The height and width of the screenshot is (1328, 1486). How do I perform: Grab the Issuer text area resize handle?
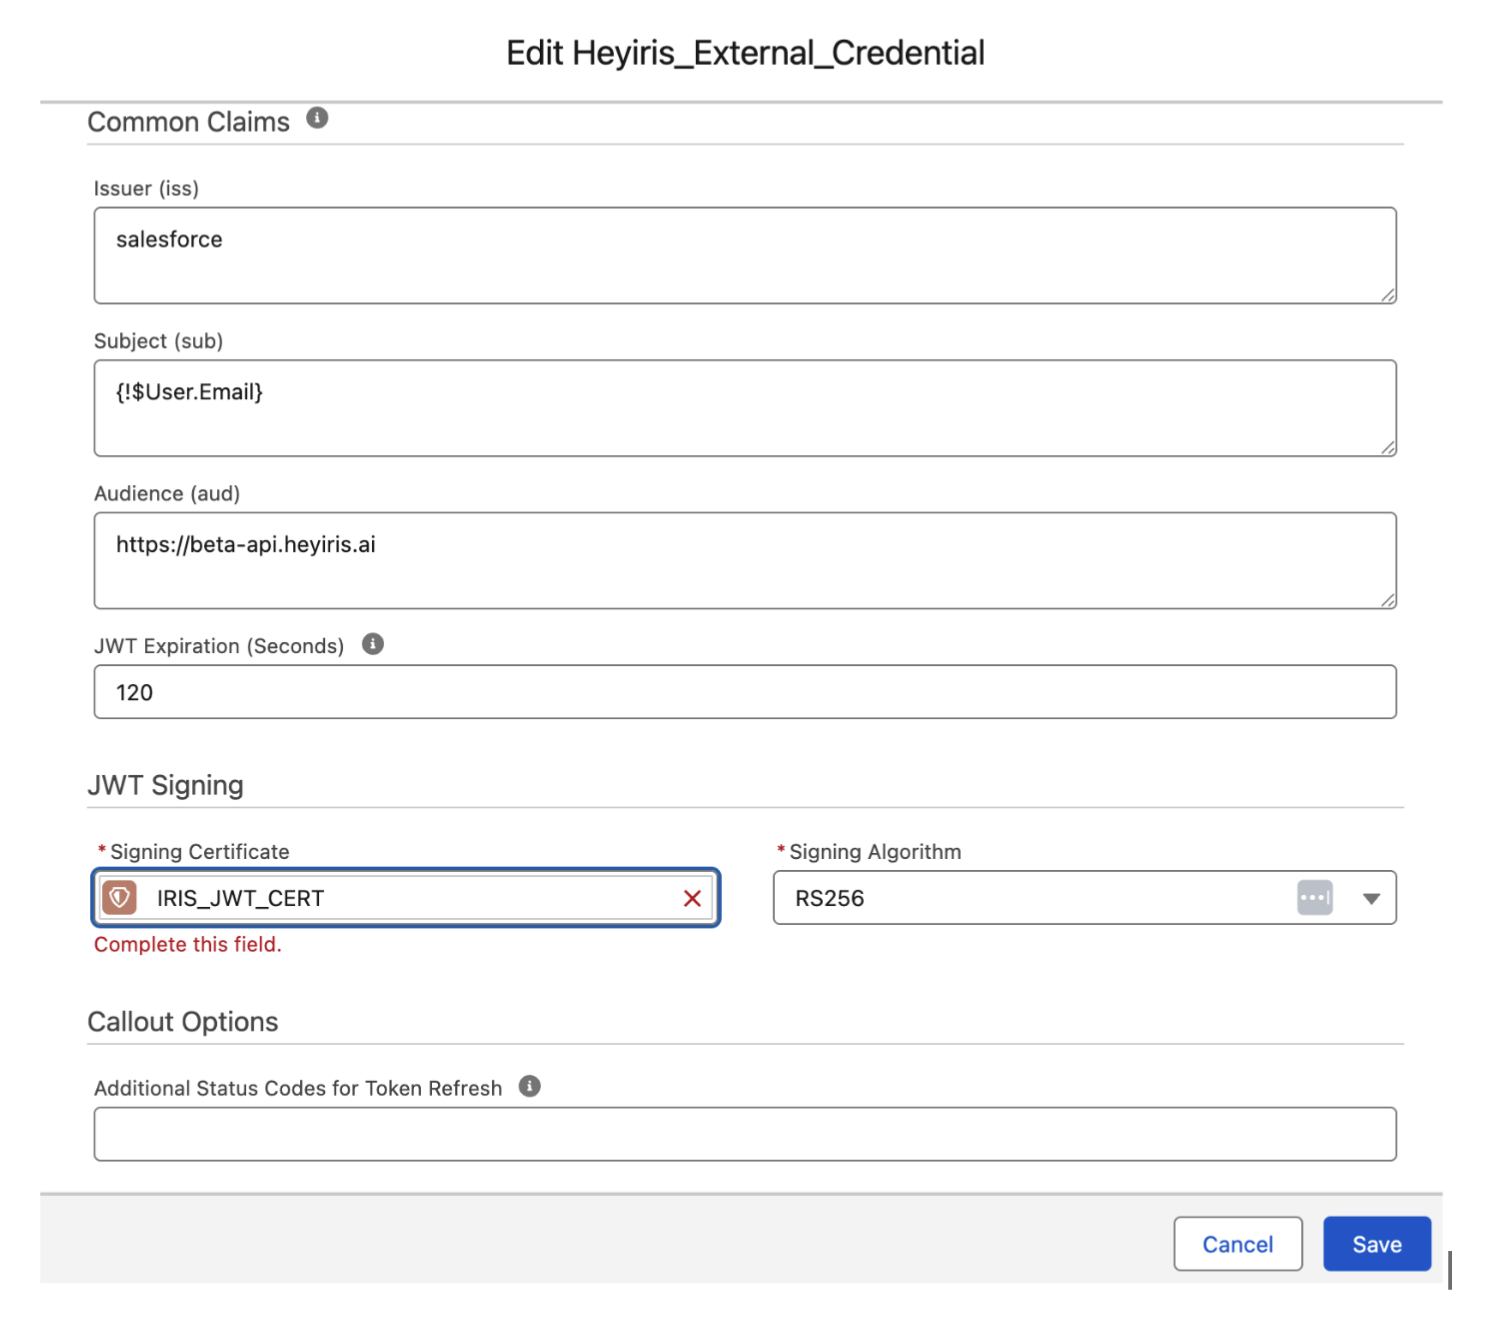click(1388, 295)
